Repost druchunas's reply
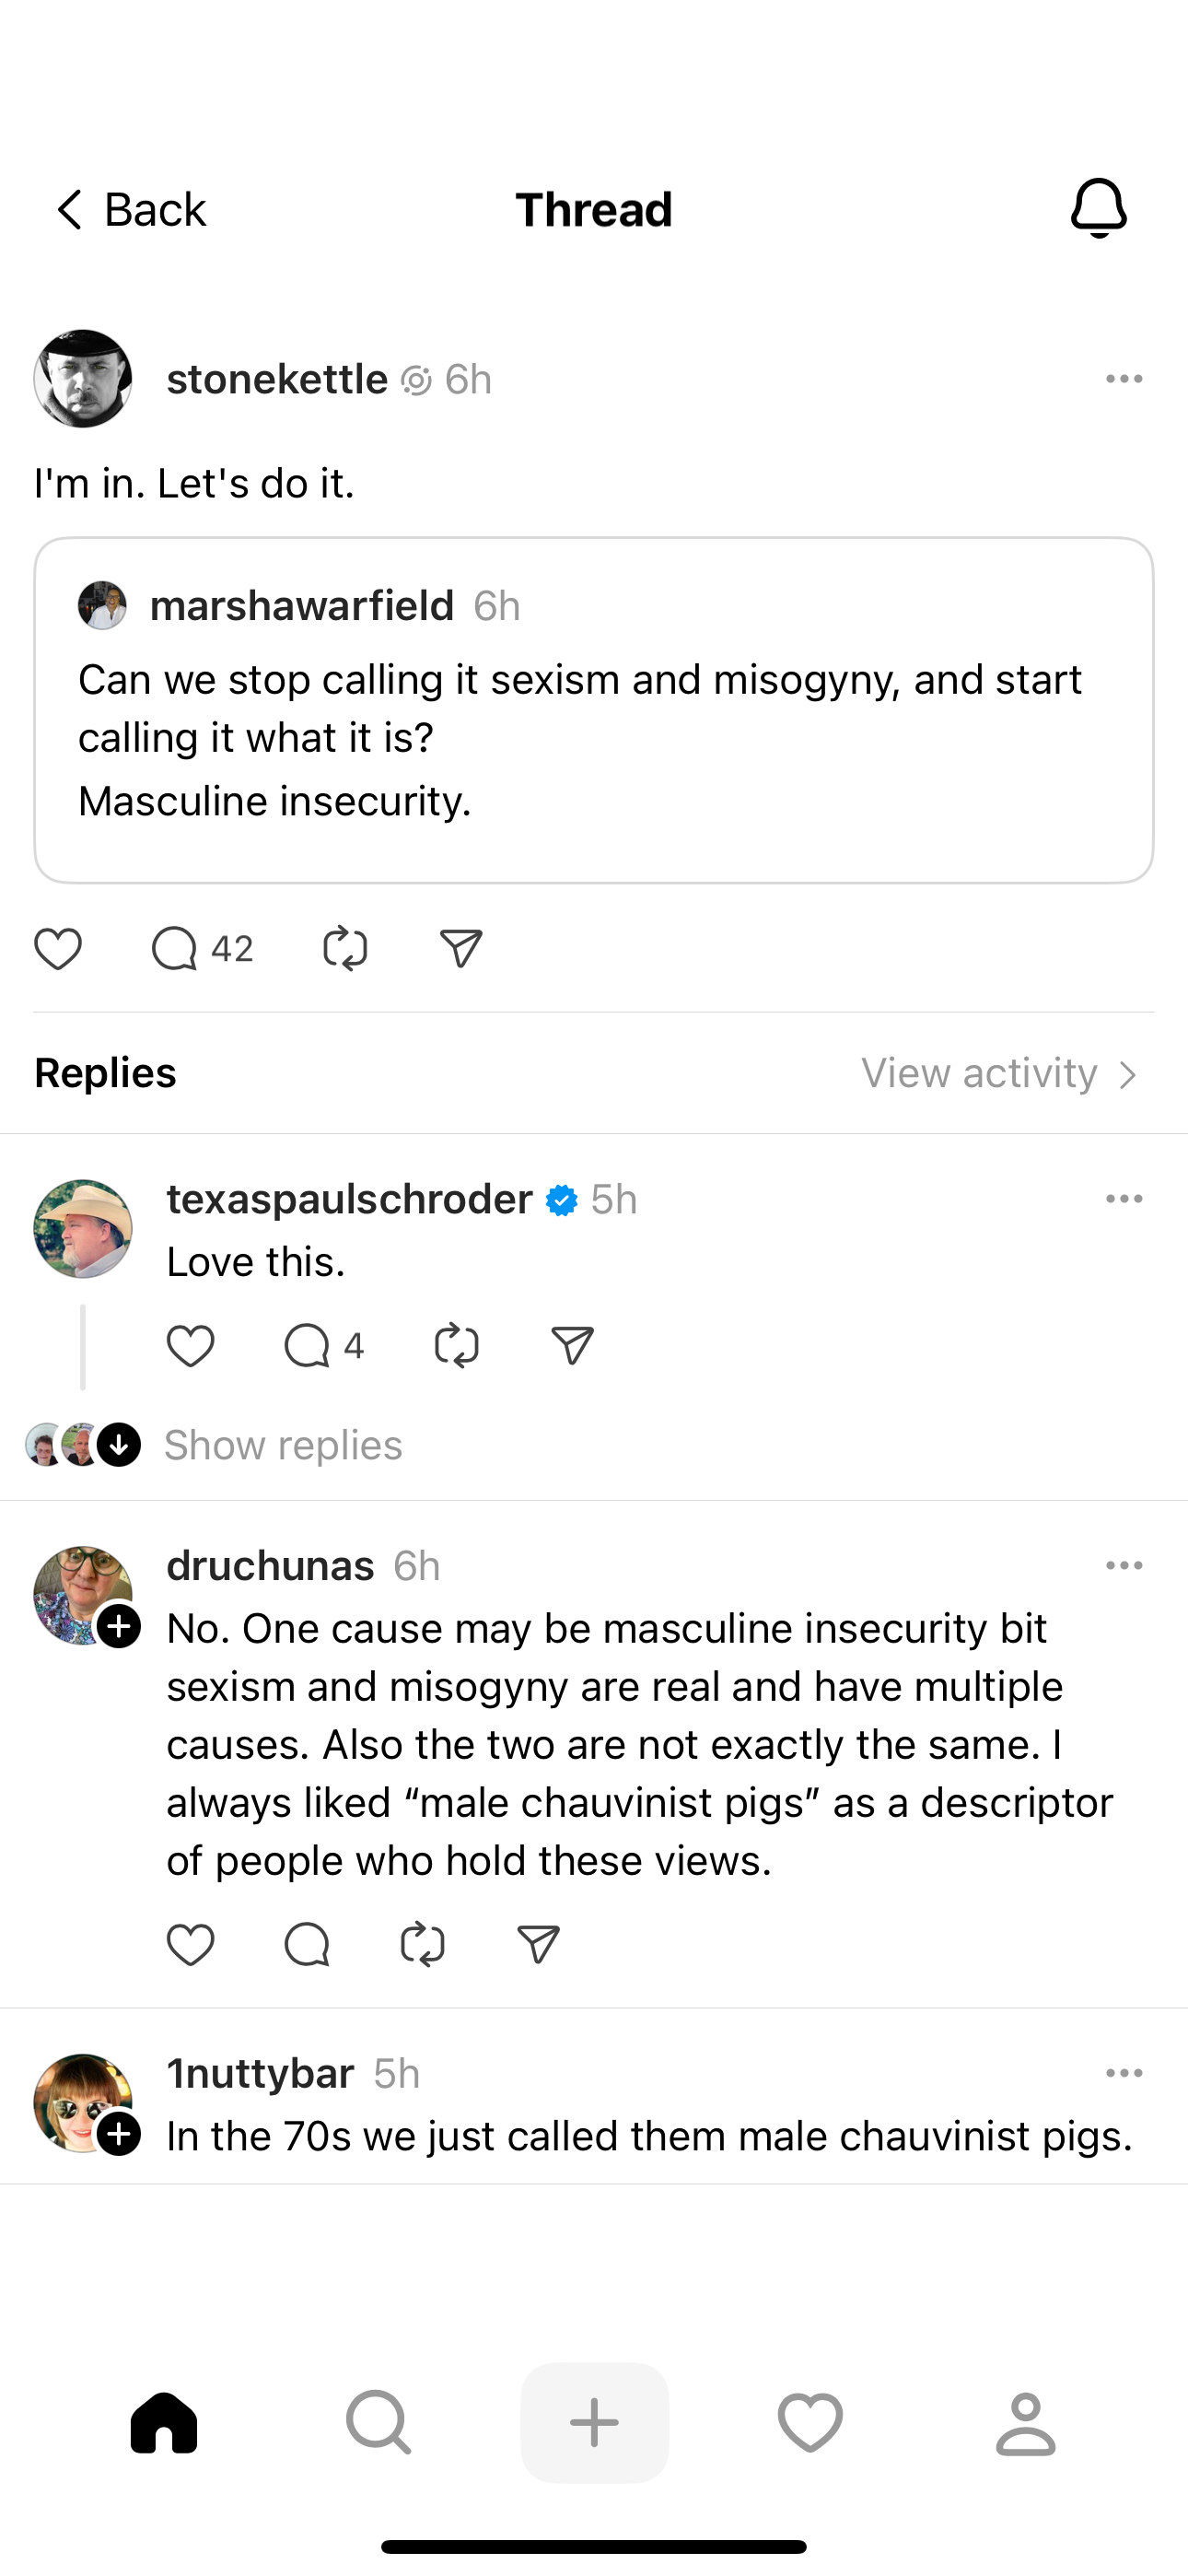 coord(422,1945)
